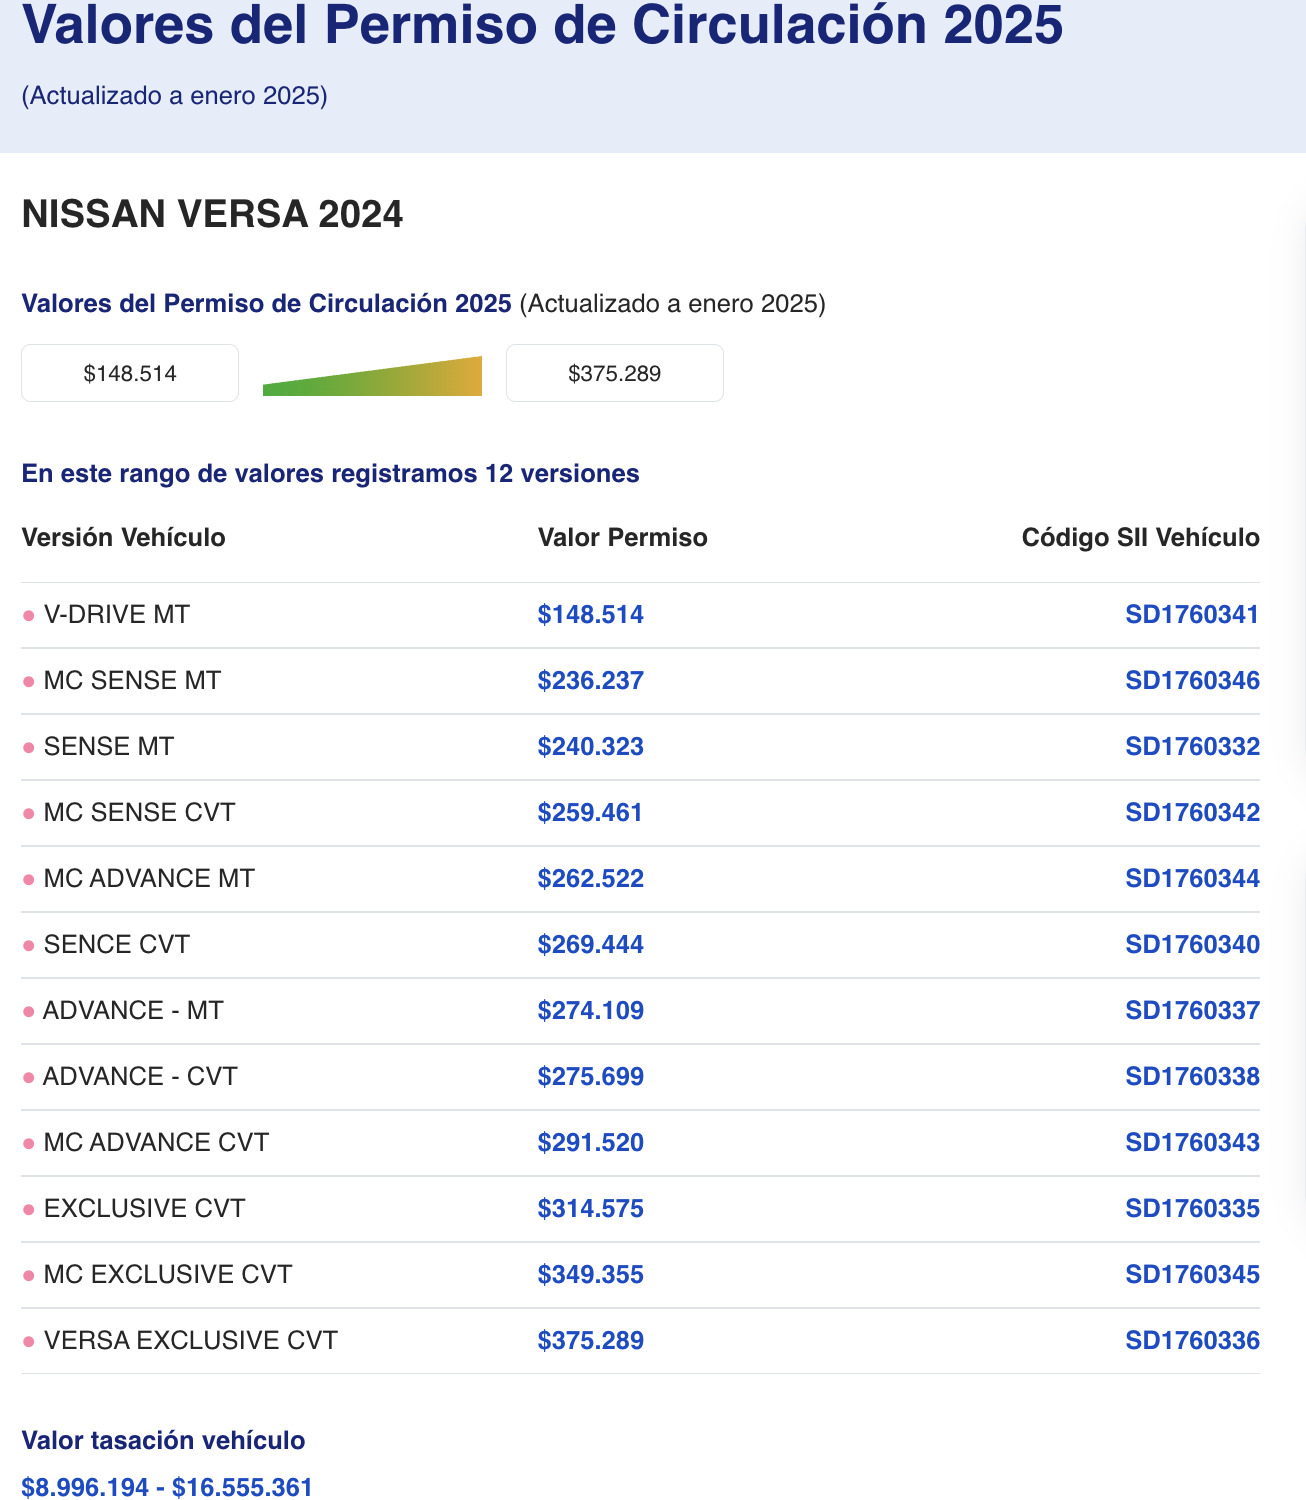Click the Código SII Vehículo column header
The image size is (1306, 1500).
(1140, 538)
